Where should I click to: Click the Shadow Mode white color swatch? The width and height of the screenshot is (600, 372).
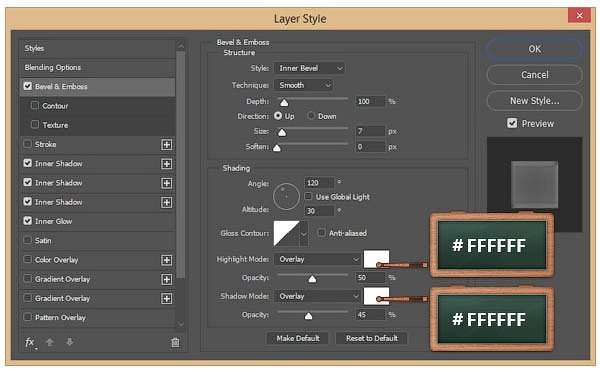click(376, 296)
